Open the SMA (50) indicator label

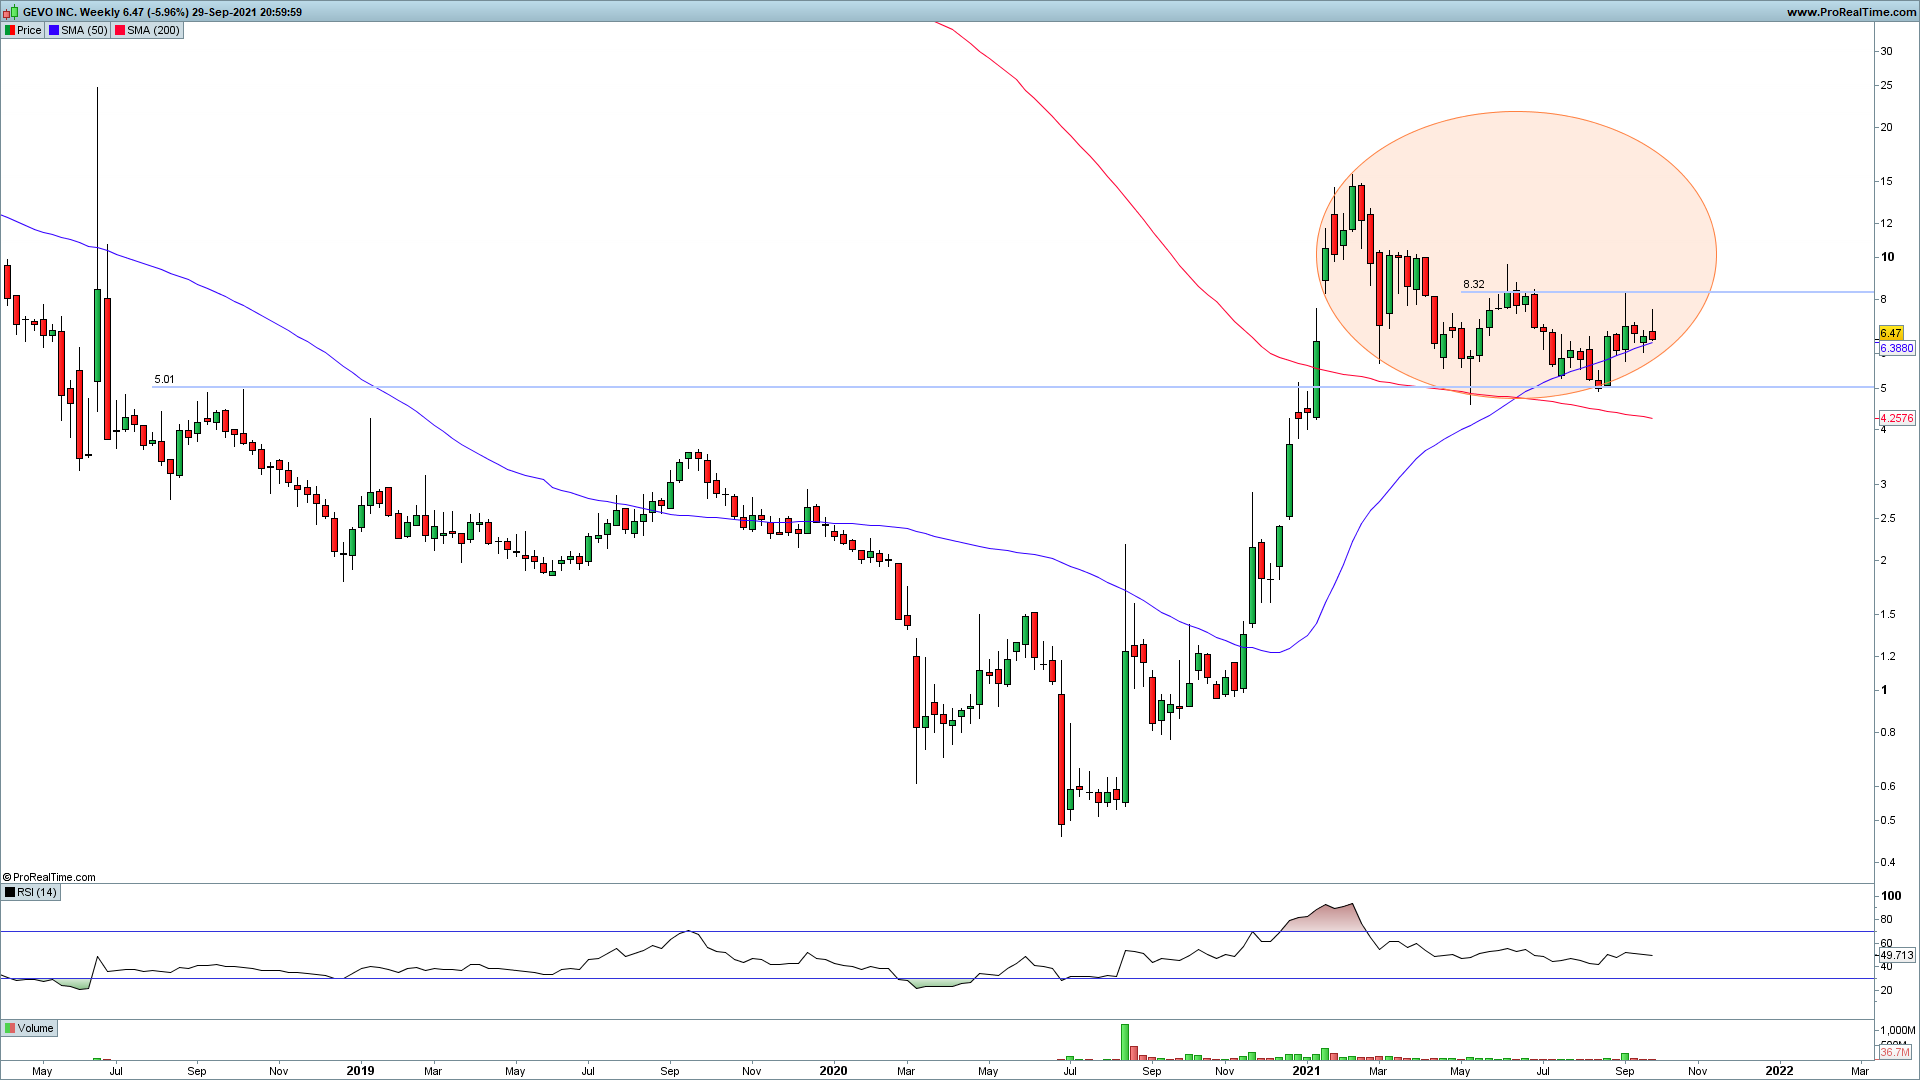pyautogui.click(x=84, y=30)
